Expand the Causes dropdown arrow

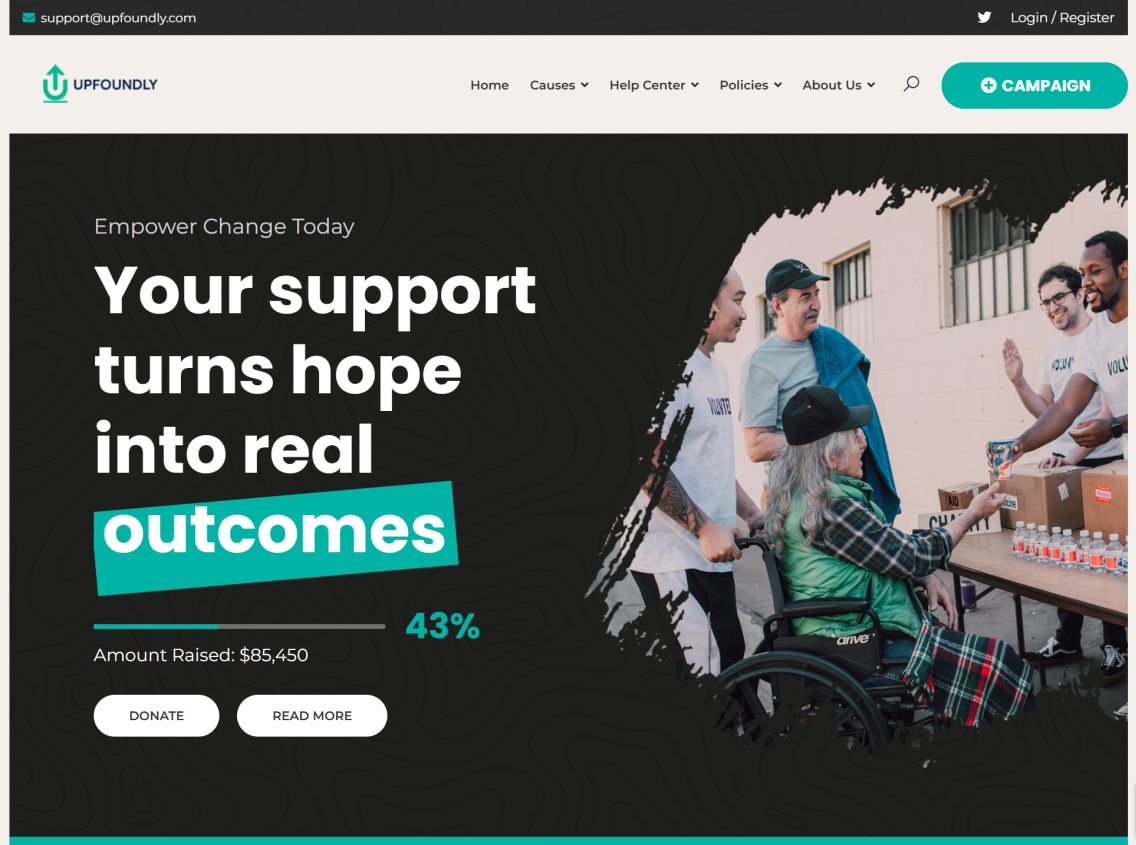coord(585,85)
